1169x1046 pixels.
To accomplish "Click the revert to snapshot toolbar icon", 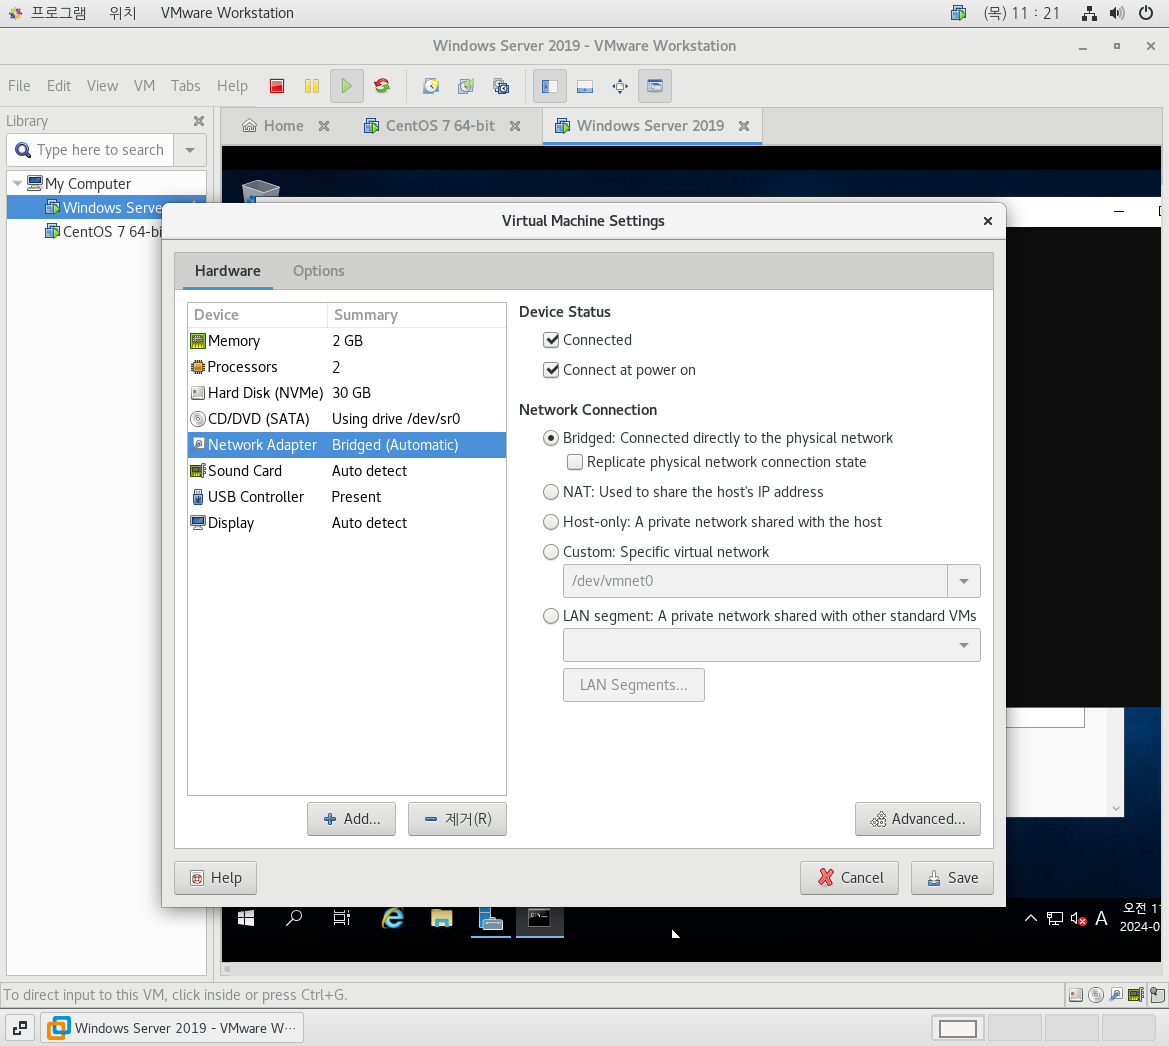I will (466, 86).
